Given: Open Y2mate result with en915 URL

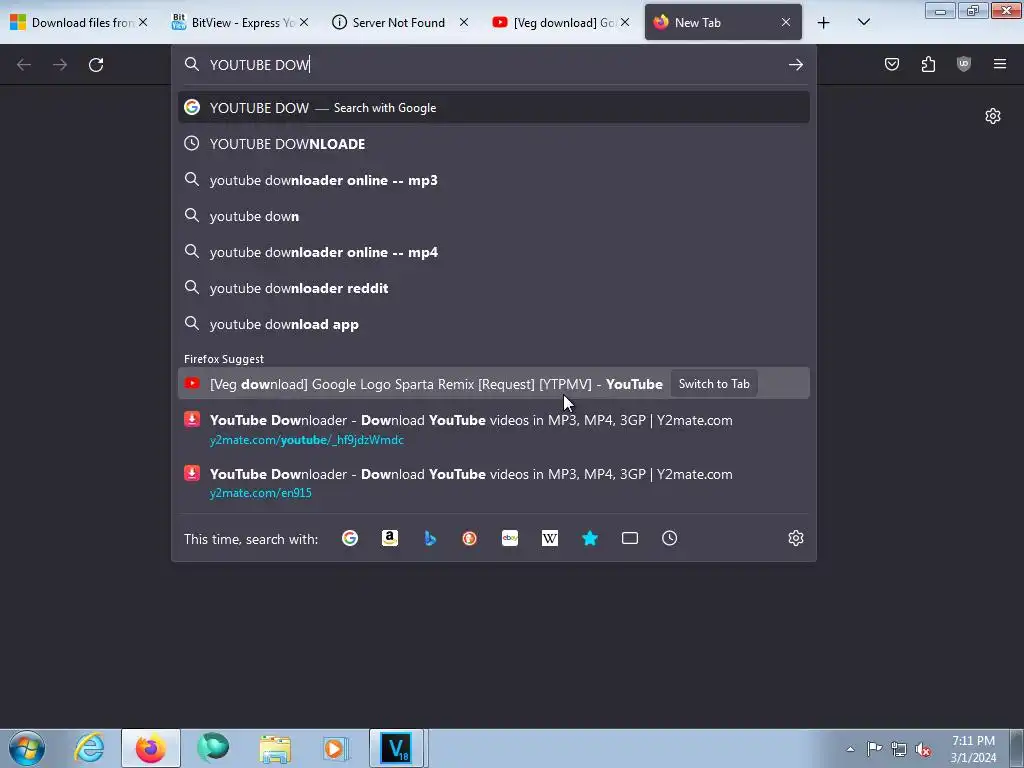Looking at the screenshot, I should coord(494,483).
